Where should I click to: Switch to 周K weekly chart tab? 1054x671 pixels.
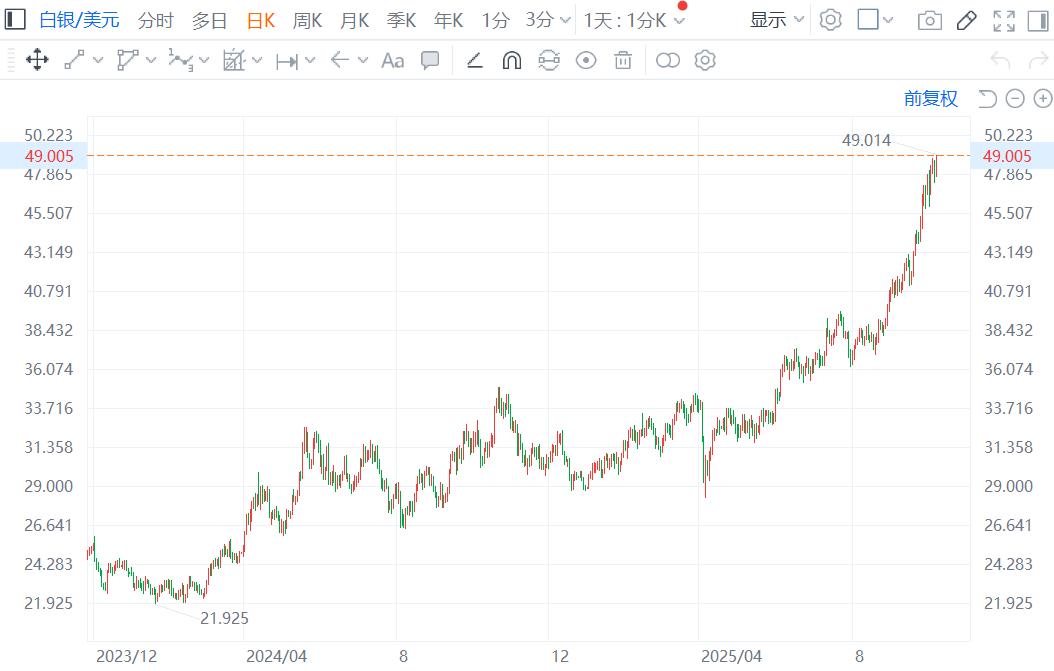coord(307,20)
